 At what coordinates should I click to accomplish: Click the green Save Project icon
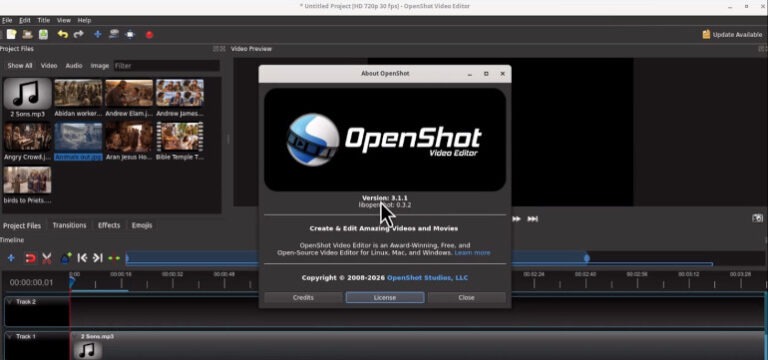click(x=44, y=34)
